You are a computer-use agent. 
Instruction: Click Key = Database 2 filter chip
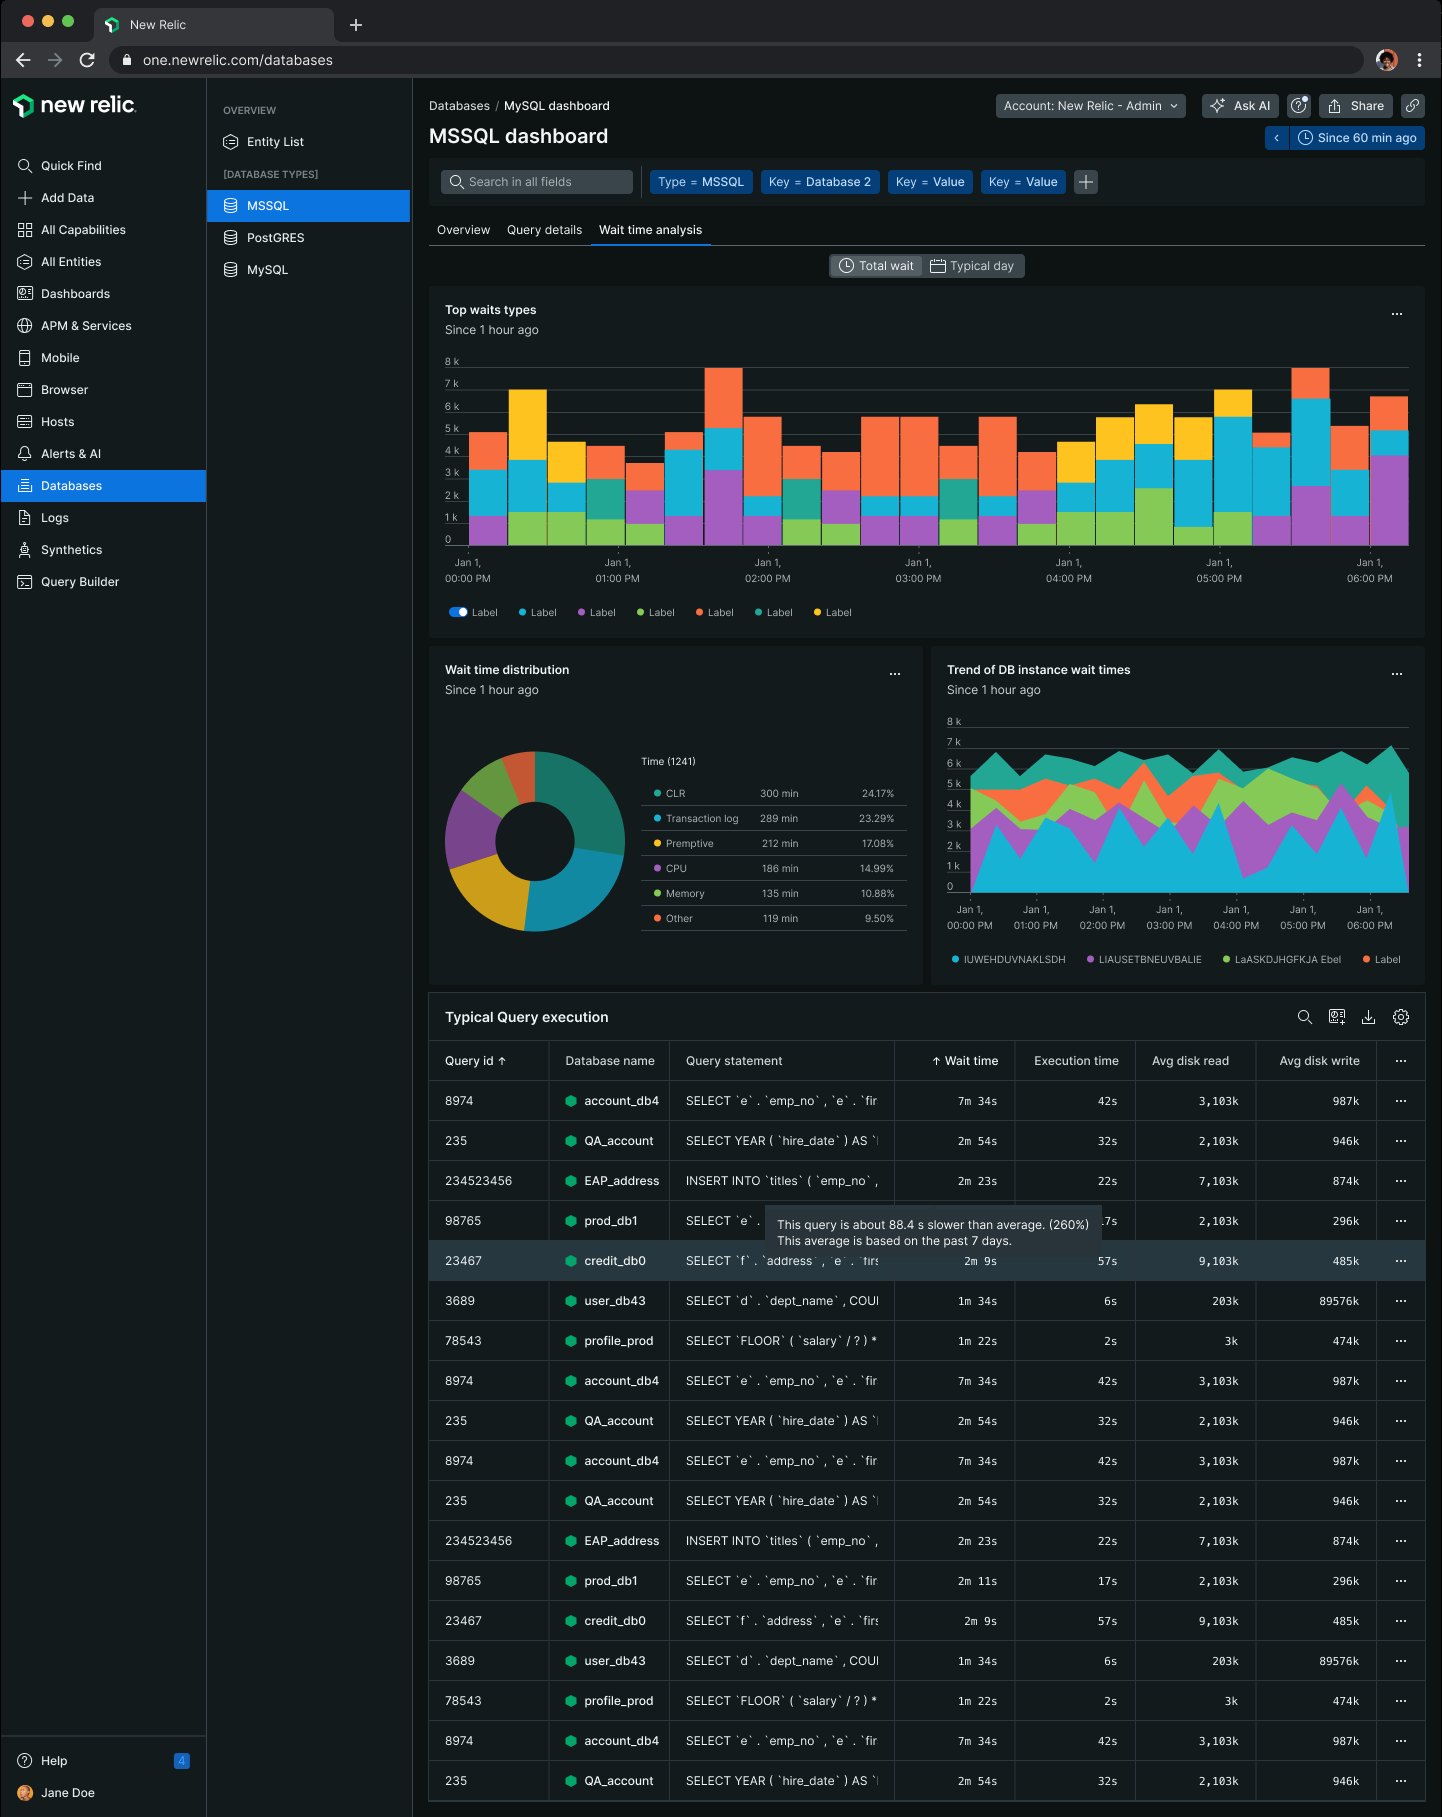(x=820, y=182)
